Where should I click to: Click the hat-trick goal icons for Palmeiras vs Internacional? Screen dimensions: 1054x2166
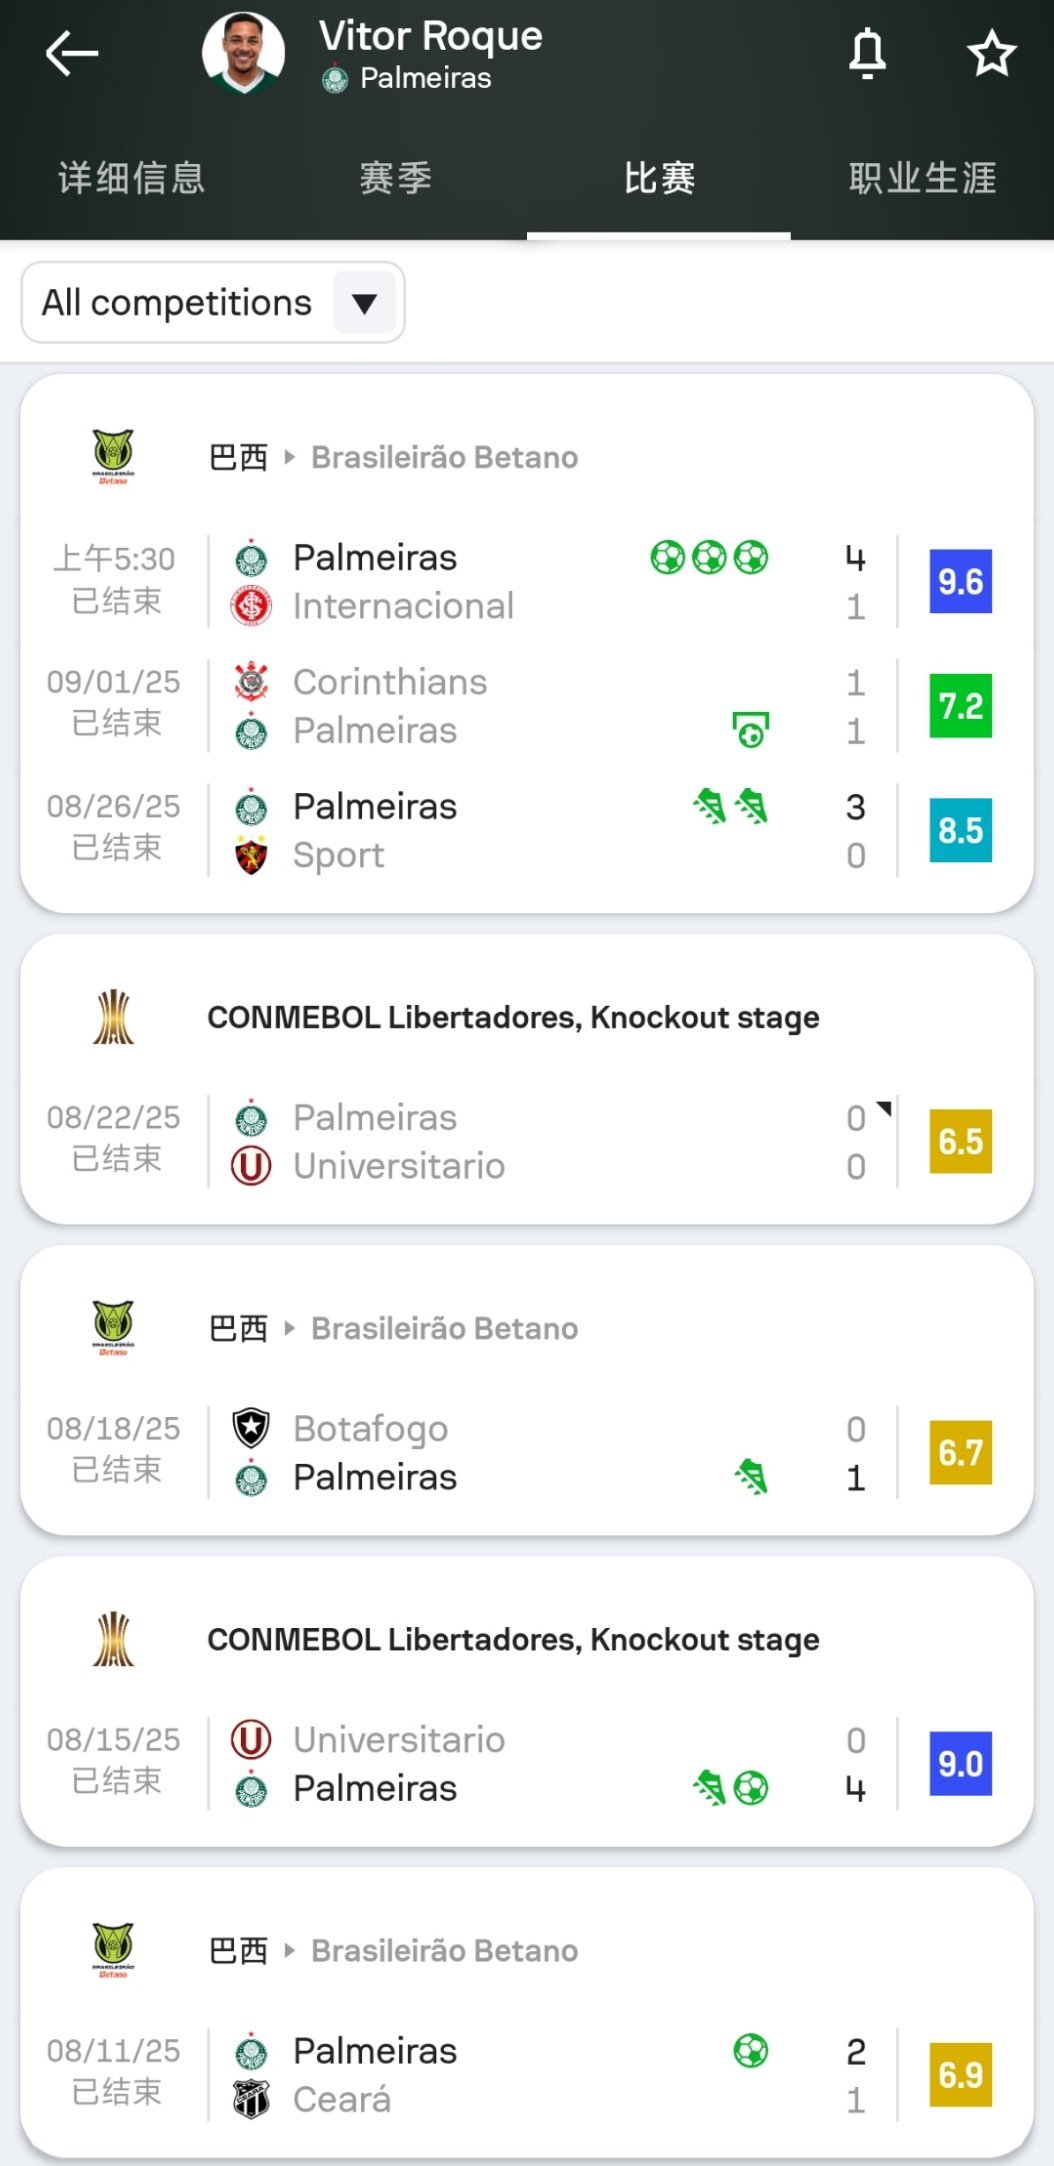tap(709, 557)
